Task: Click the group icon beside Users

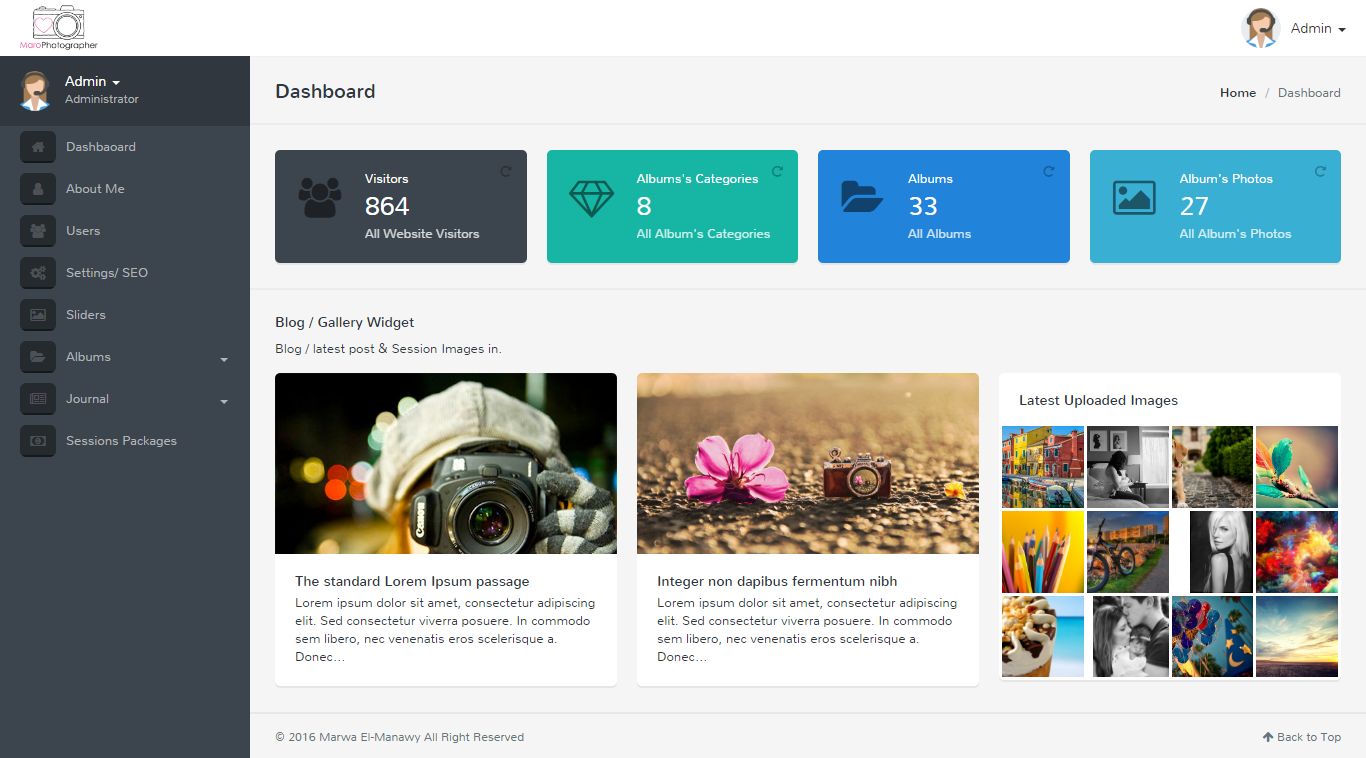Action: coord(38,231)
